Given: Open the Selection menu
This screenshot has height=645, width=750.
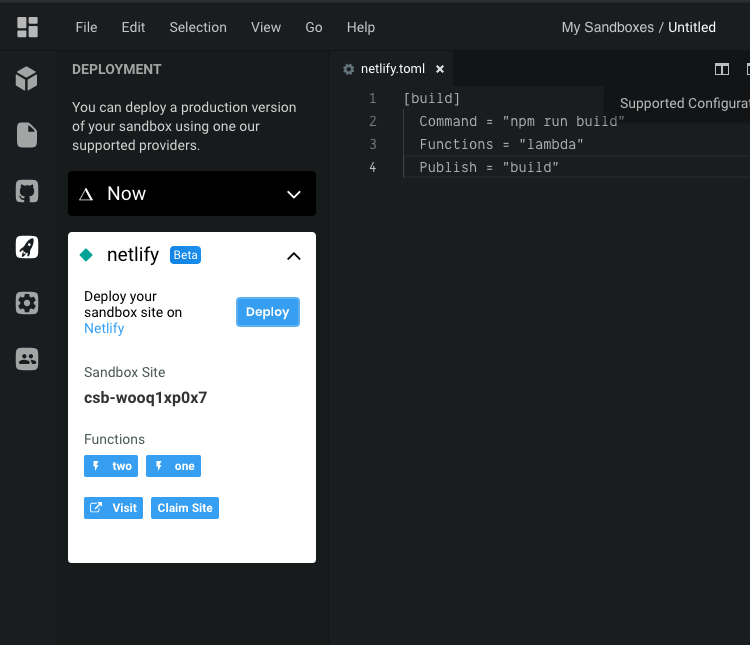Looking at the screenshot, I should [x=198, y=27].
